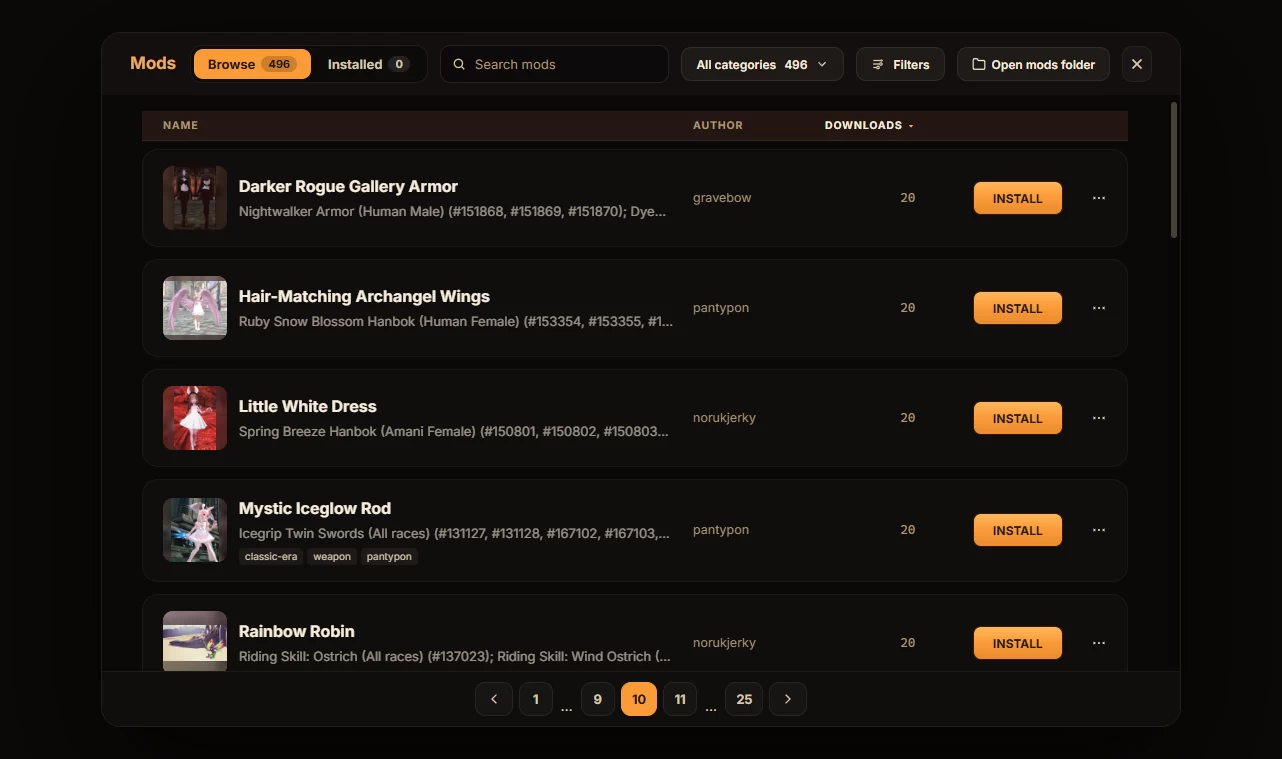1282x759 pixels.
Task: Click the Darker Rogue Gallery Armor title
Action: pos(348,186)
